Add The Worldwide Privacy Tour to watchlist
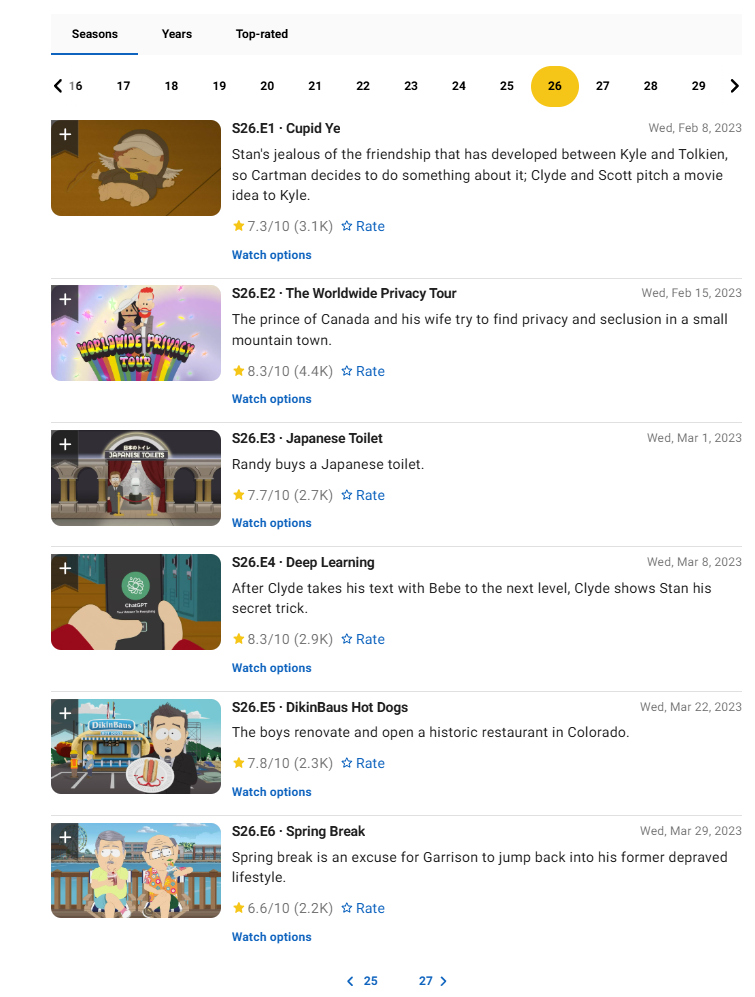Image resolution: width=755 pixels, height=997 pixels. coord(64,299)
